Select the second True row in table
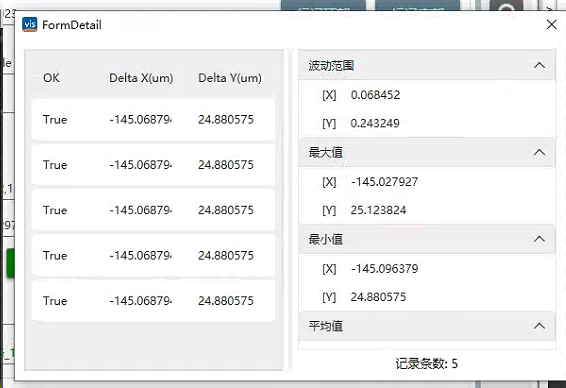566x388 pixels. 153,165
